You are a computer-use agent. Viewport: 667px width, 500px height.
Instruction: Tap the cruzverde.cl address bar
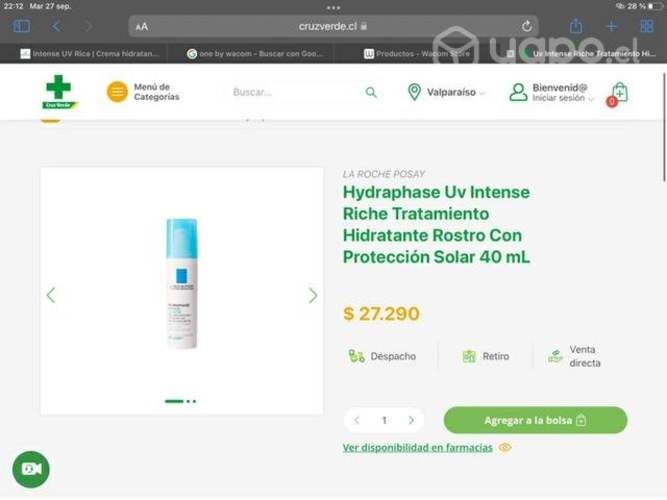(x=333, y=26)
